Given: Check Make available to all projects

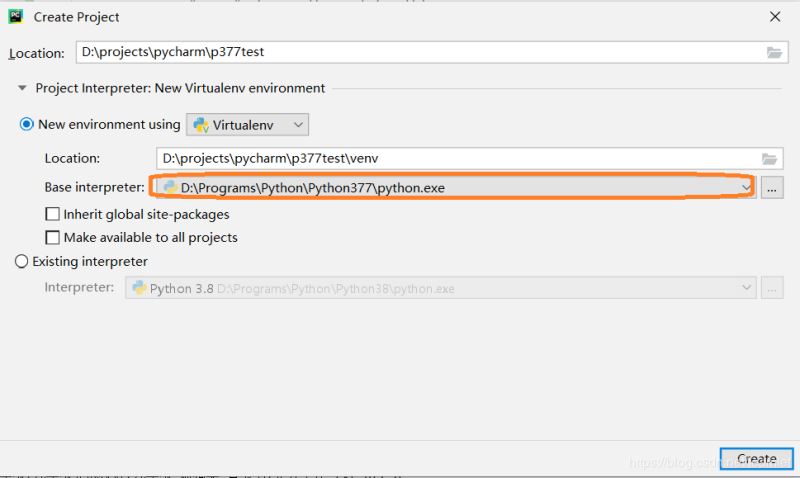Looking at the screenshot, I should click(53, 238).
